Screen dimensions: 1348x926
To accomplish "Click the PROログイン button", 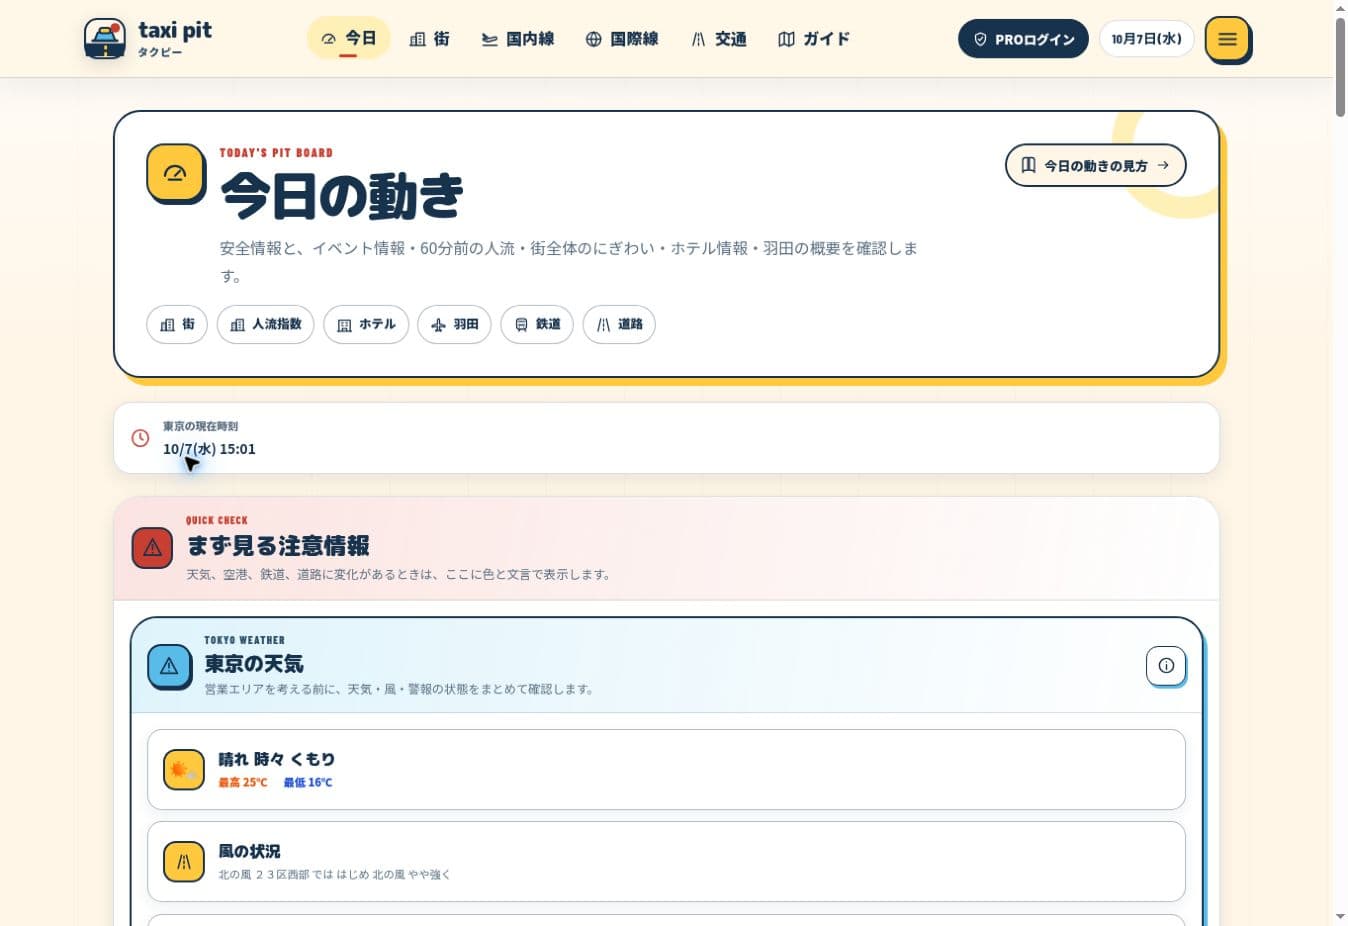I will (x=1023, y=39).
